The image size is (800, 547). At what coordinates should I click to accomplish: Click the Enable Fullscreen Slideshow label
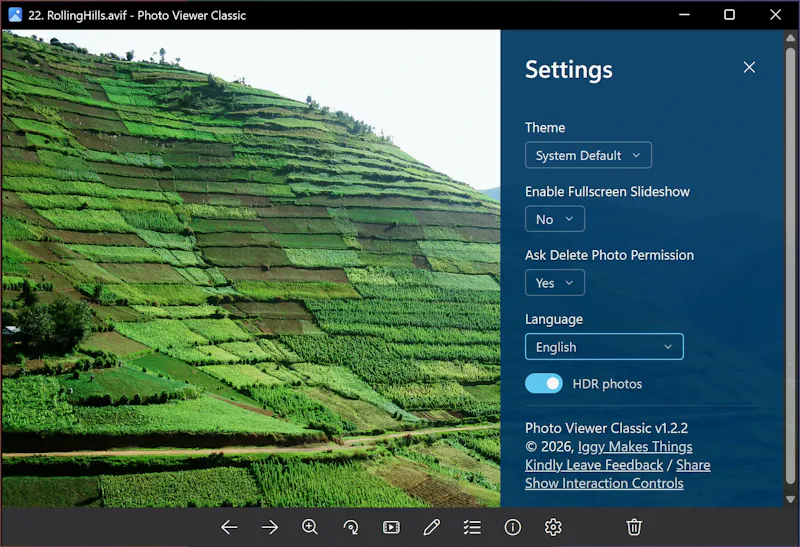click(x=607, y=191)
